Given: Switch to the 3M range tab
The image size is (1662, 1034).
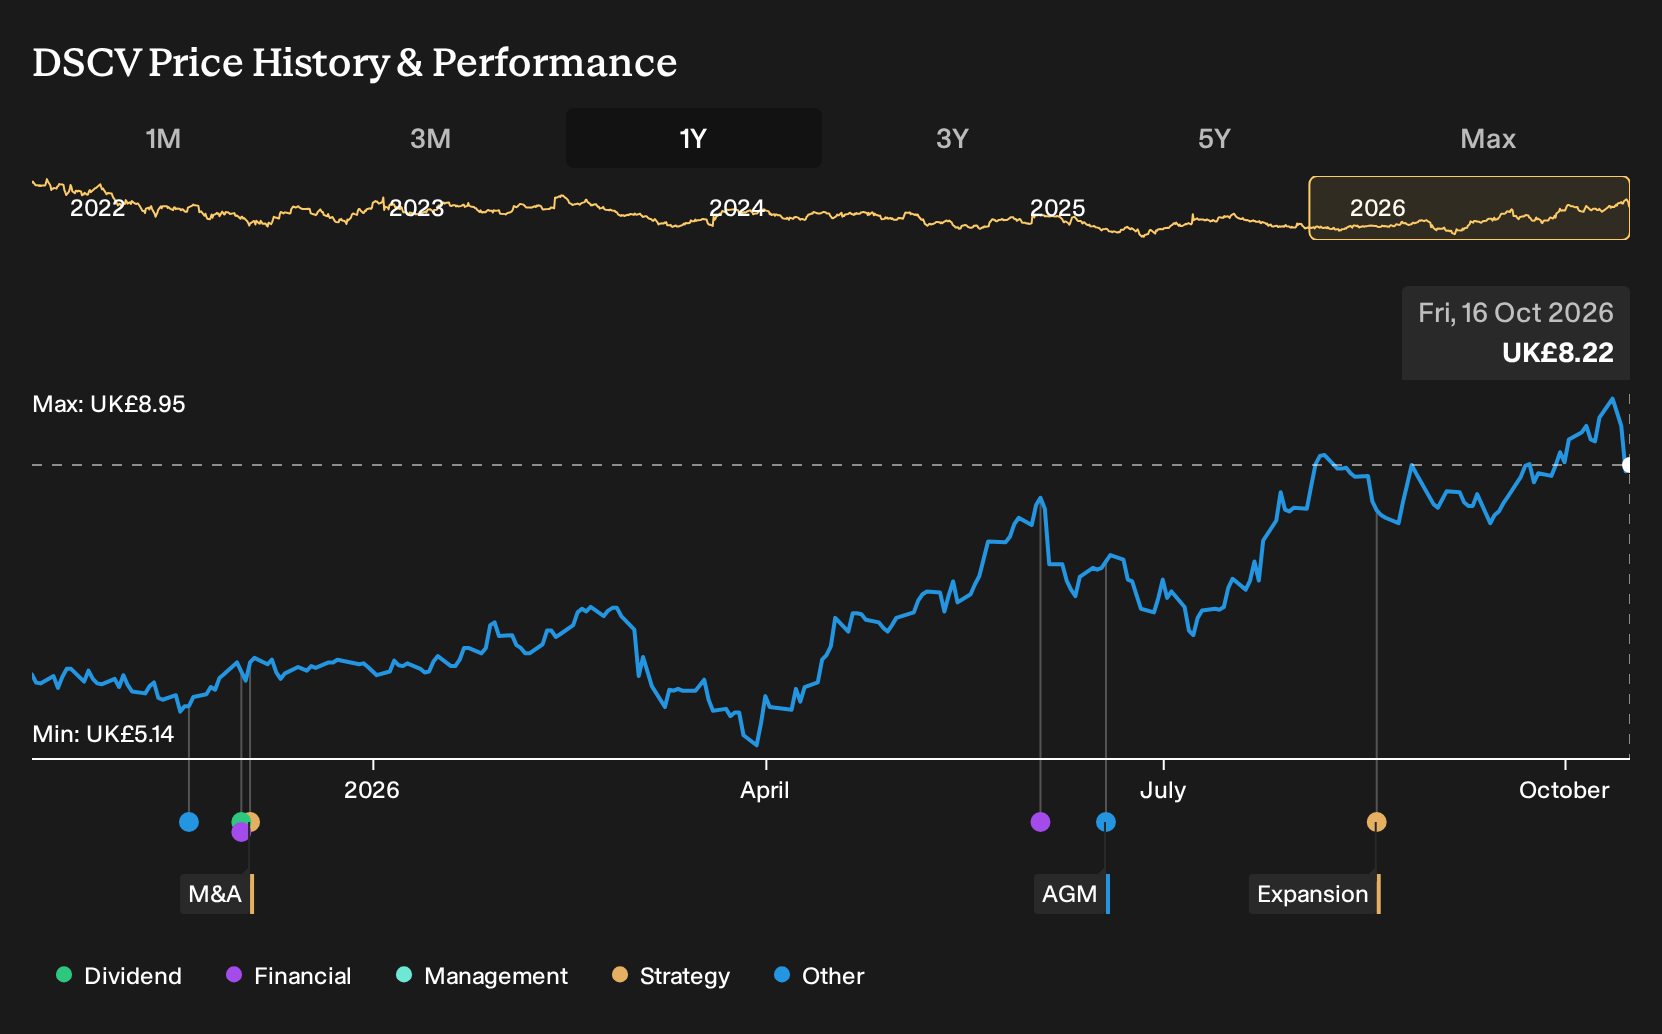Looking at the screenshot, I should pyautogui.click(x=430, y=138).
